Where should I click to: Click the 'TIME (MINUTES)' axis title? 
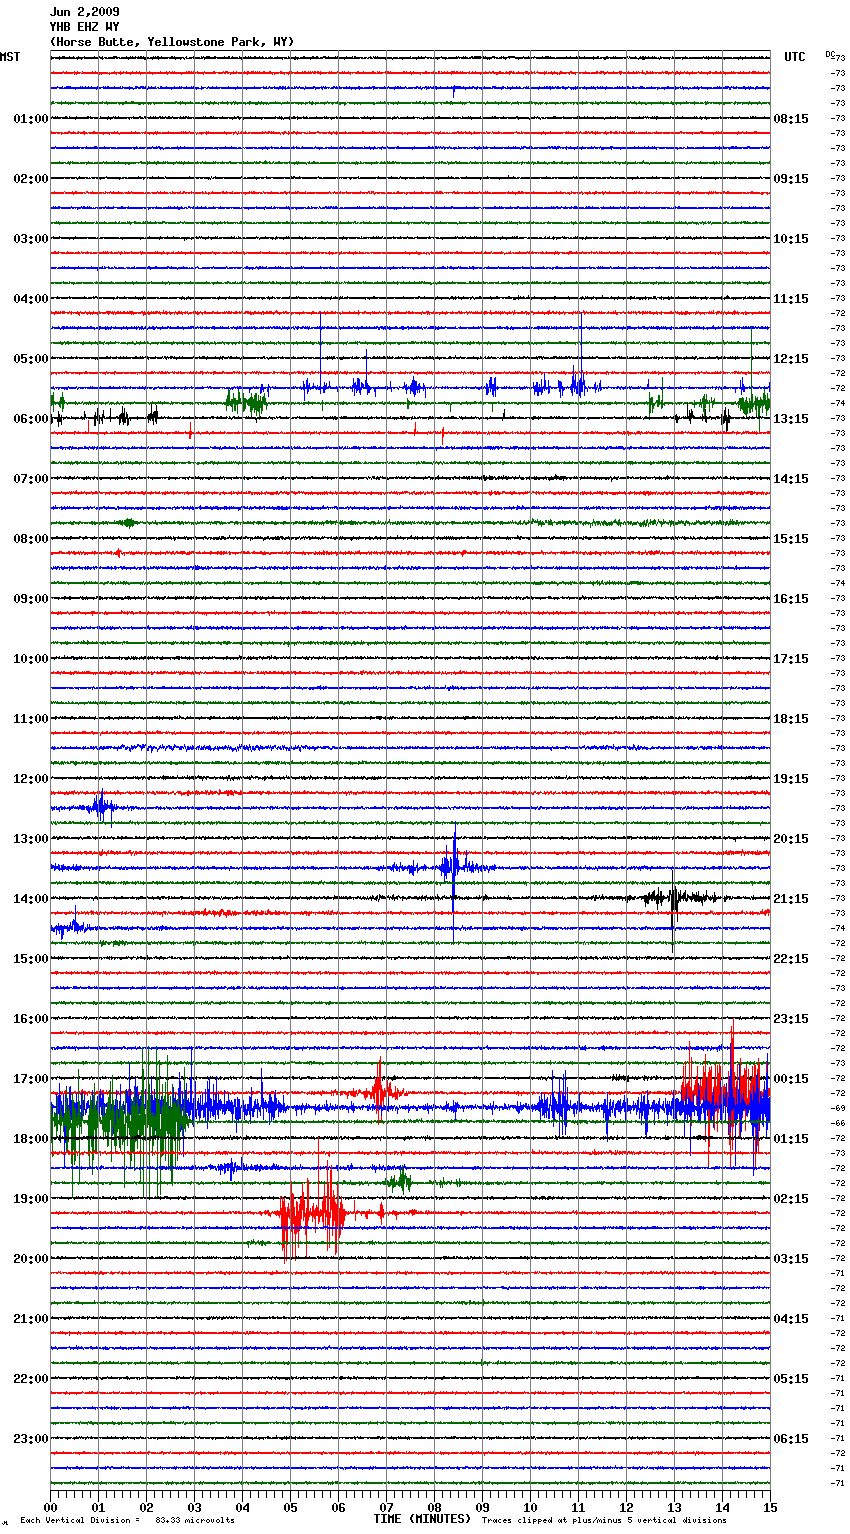click(x=422, y=1519)
